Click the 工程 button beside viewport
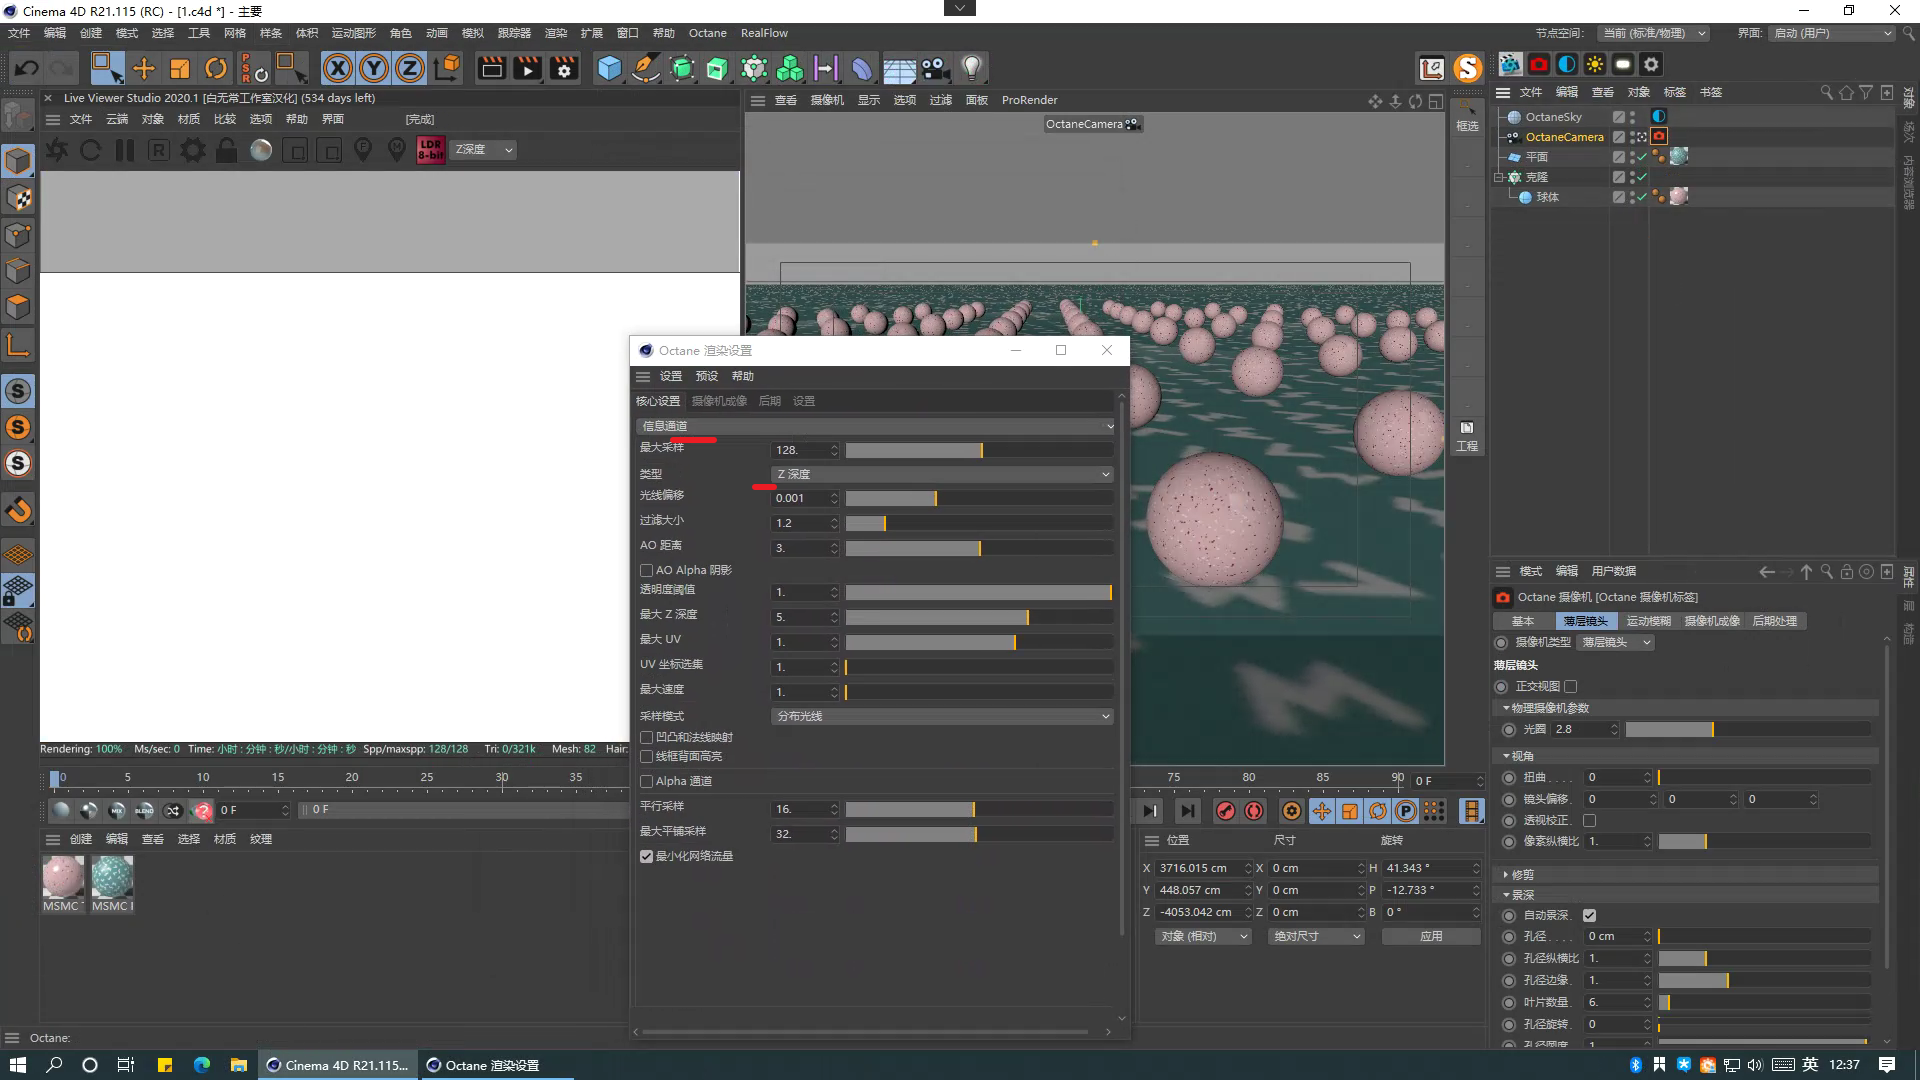1920x1080 pixels. 1467,437
